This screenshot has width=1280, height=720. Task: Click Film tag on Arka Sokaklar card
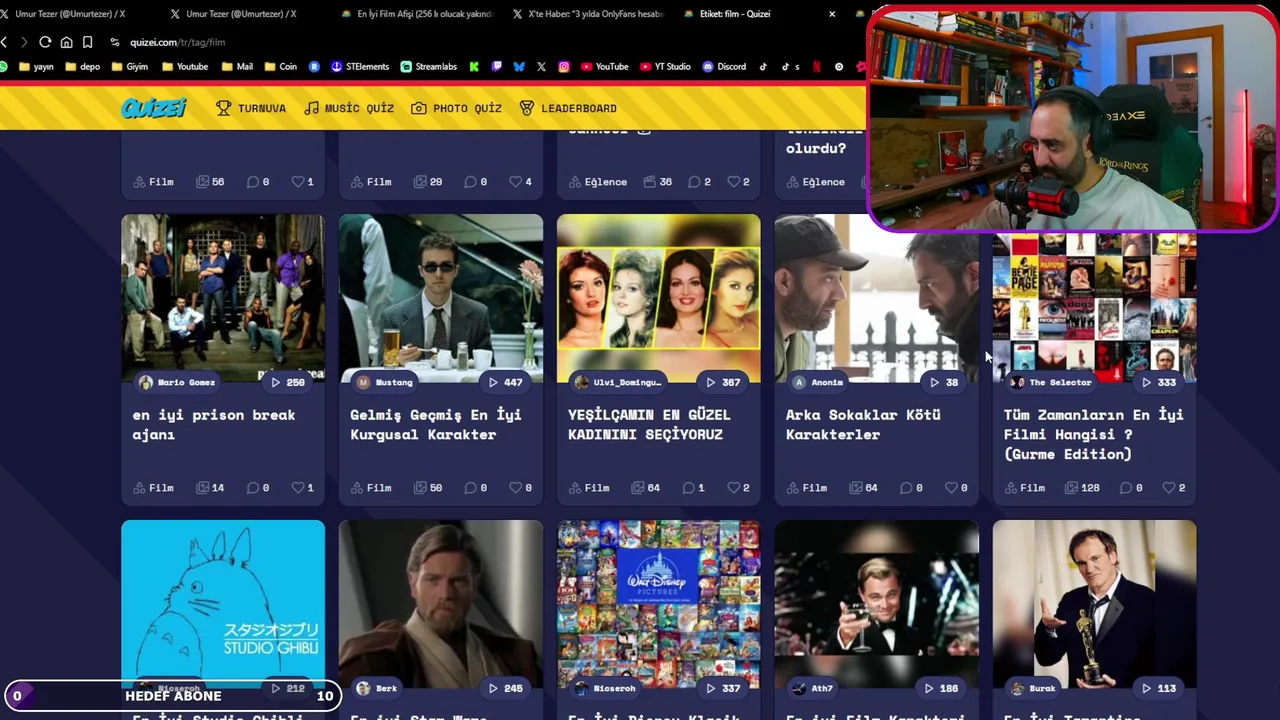807,488
